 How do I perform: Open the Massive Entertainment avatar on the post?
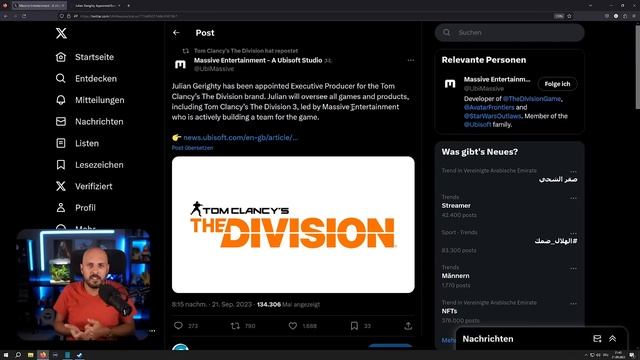pos(180,64)
